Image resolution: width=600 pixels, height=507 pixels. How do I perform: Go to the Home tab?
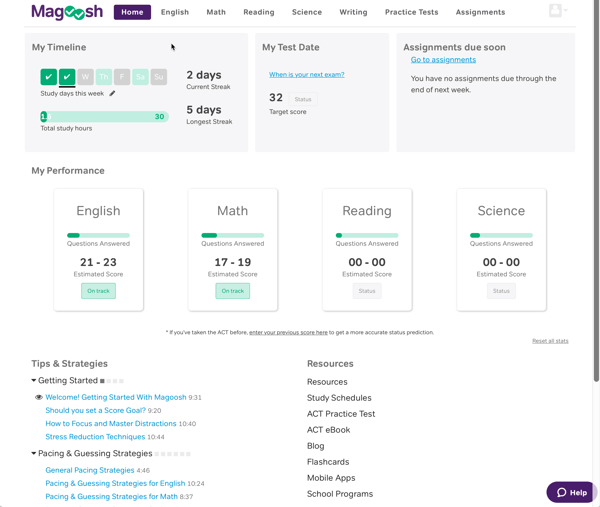point(132,12)
